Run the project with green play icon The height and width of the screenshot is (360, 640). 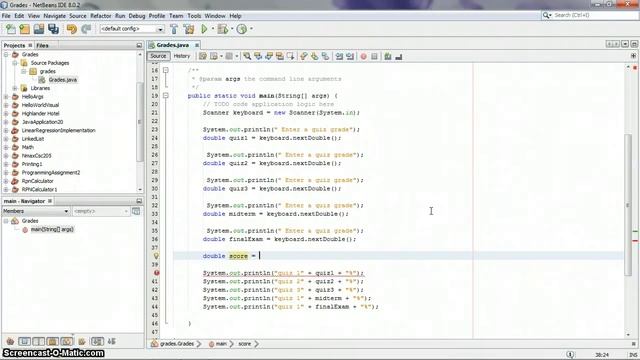tap(204, 29)
